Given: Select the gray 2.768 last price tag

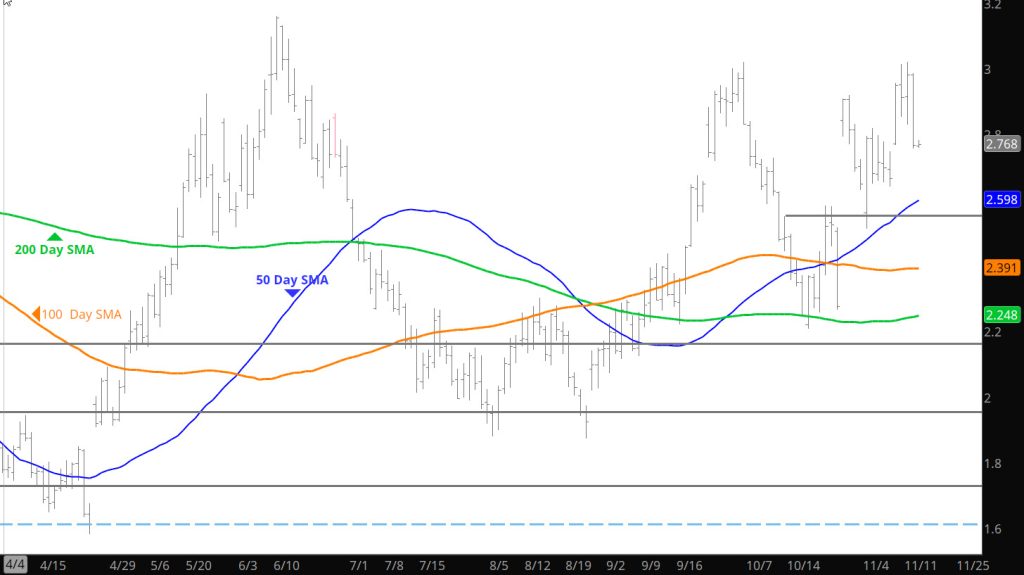Looking at the screenshot, I should click(1001, 144).
